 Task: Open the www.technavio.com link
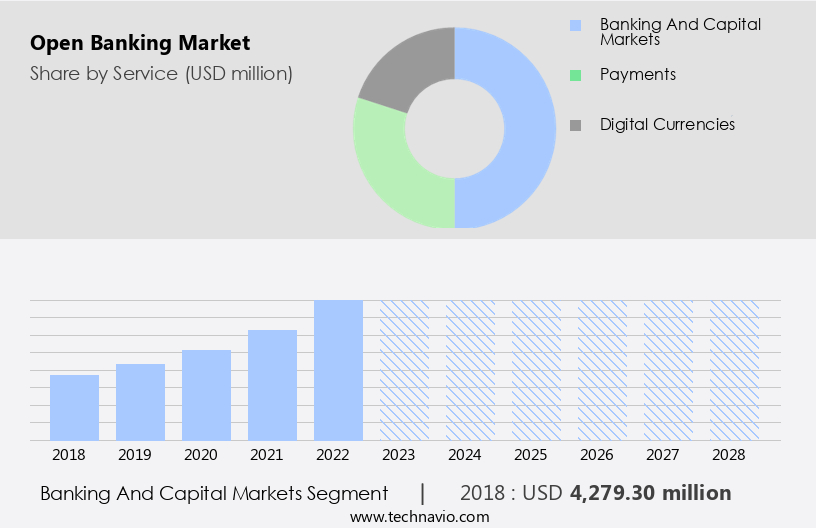pos(419,517)
